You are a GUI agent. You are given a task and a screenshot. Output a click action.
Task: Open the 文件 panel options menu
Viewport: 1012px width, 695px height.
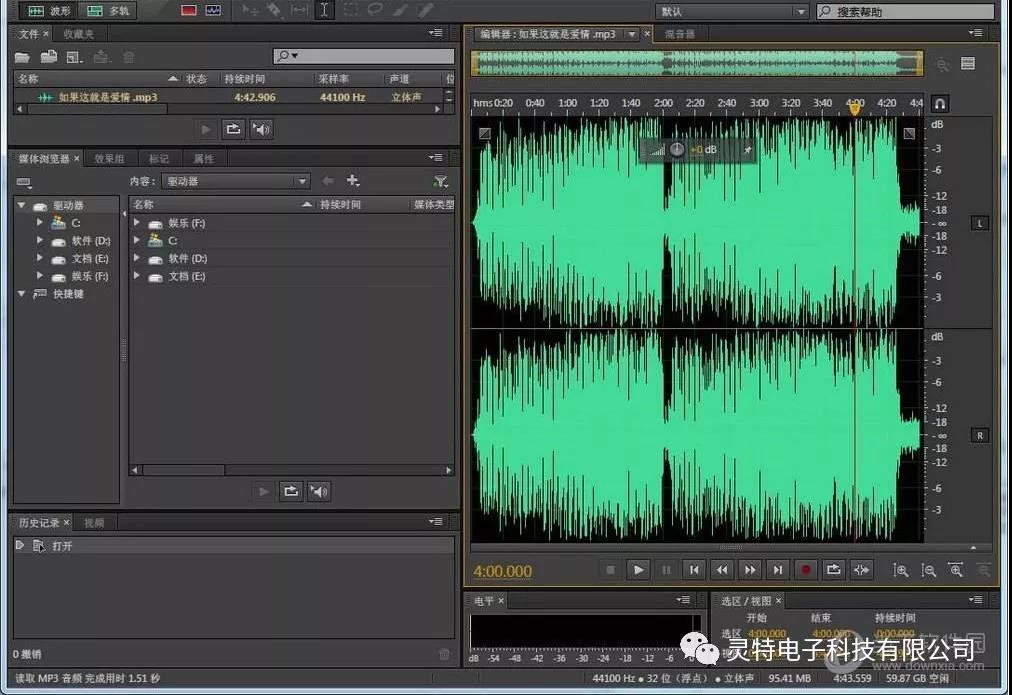[436, 33]
